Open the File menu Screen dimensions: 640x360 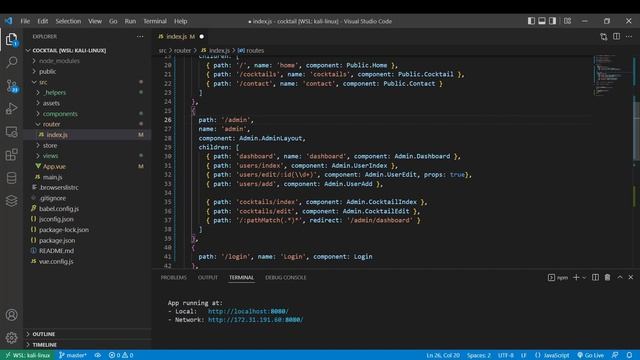point(25,21)
